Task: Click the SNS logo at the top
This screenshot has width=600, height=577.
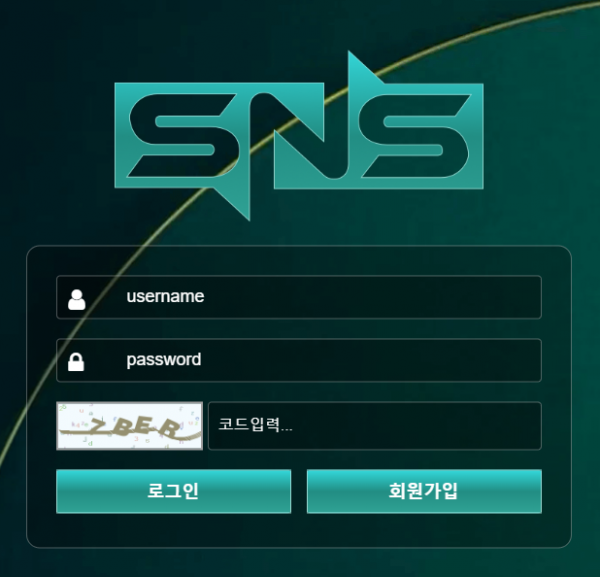Action: 299,136
